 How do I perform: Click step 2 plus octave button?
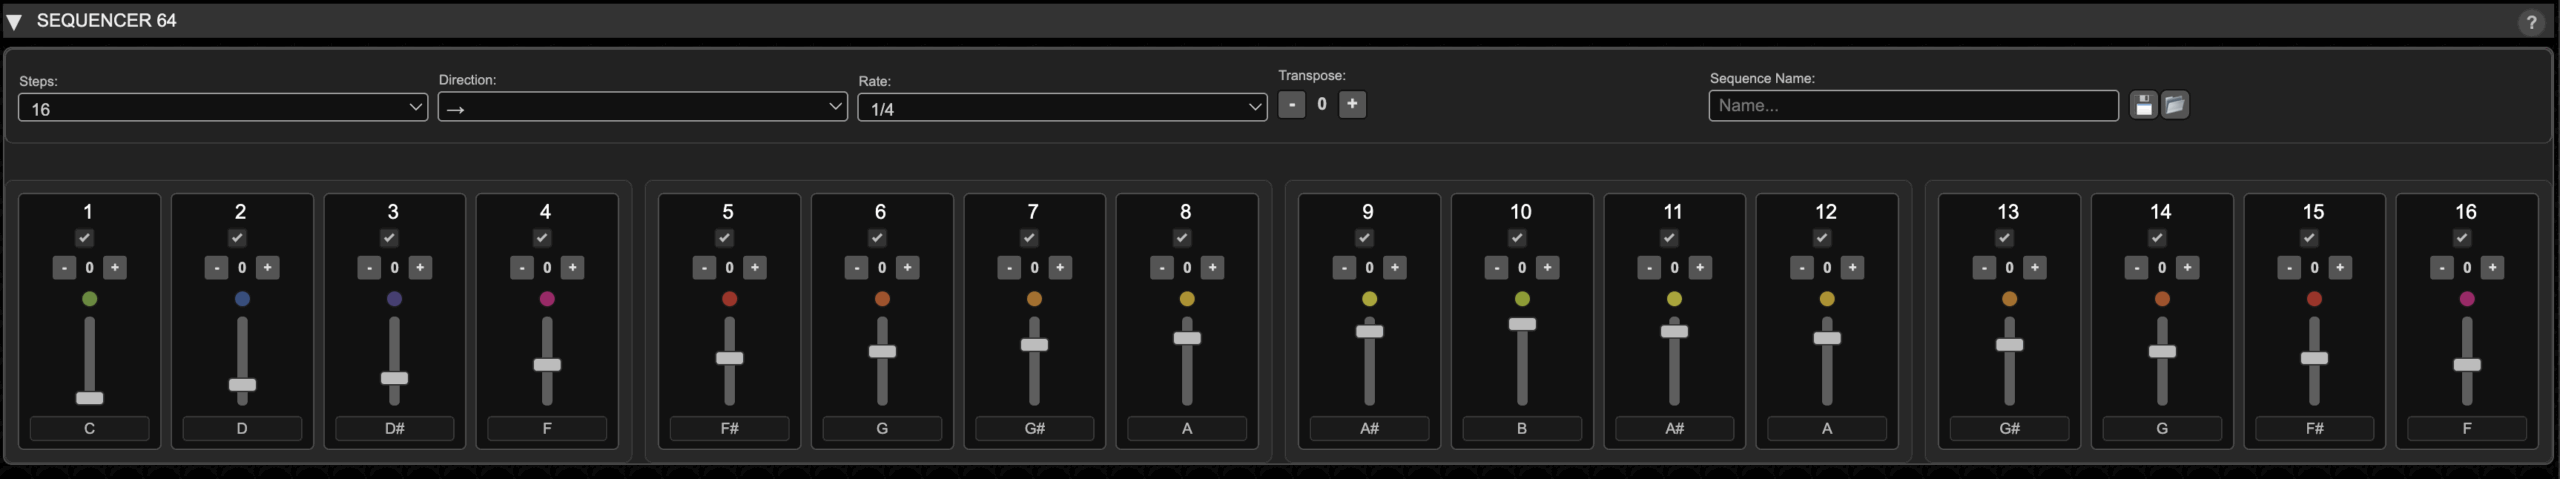(268, 268)
